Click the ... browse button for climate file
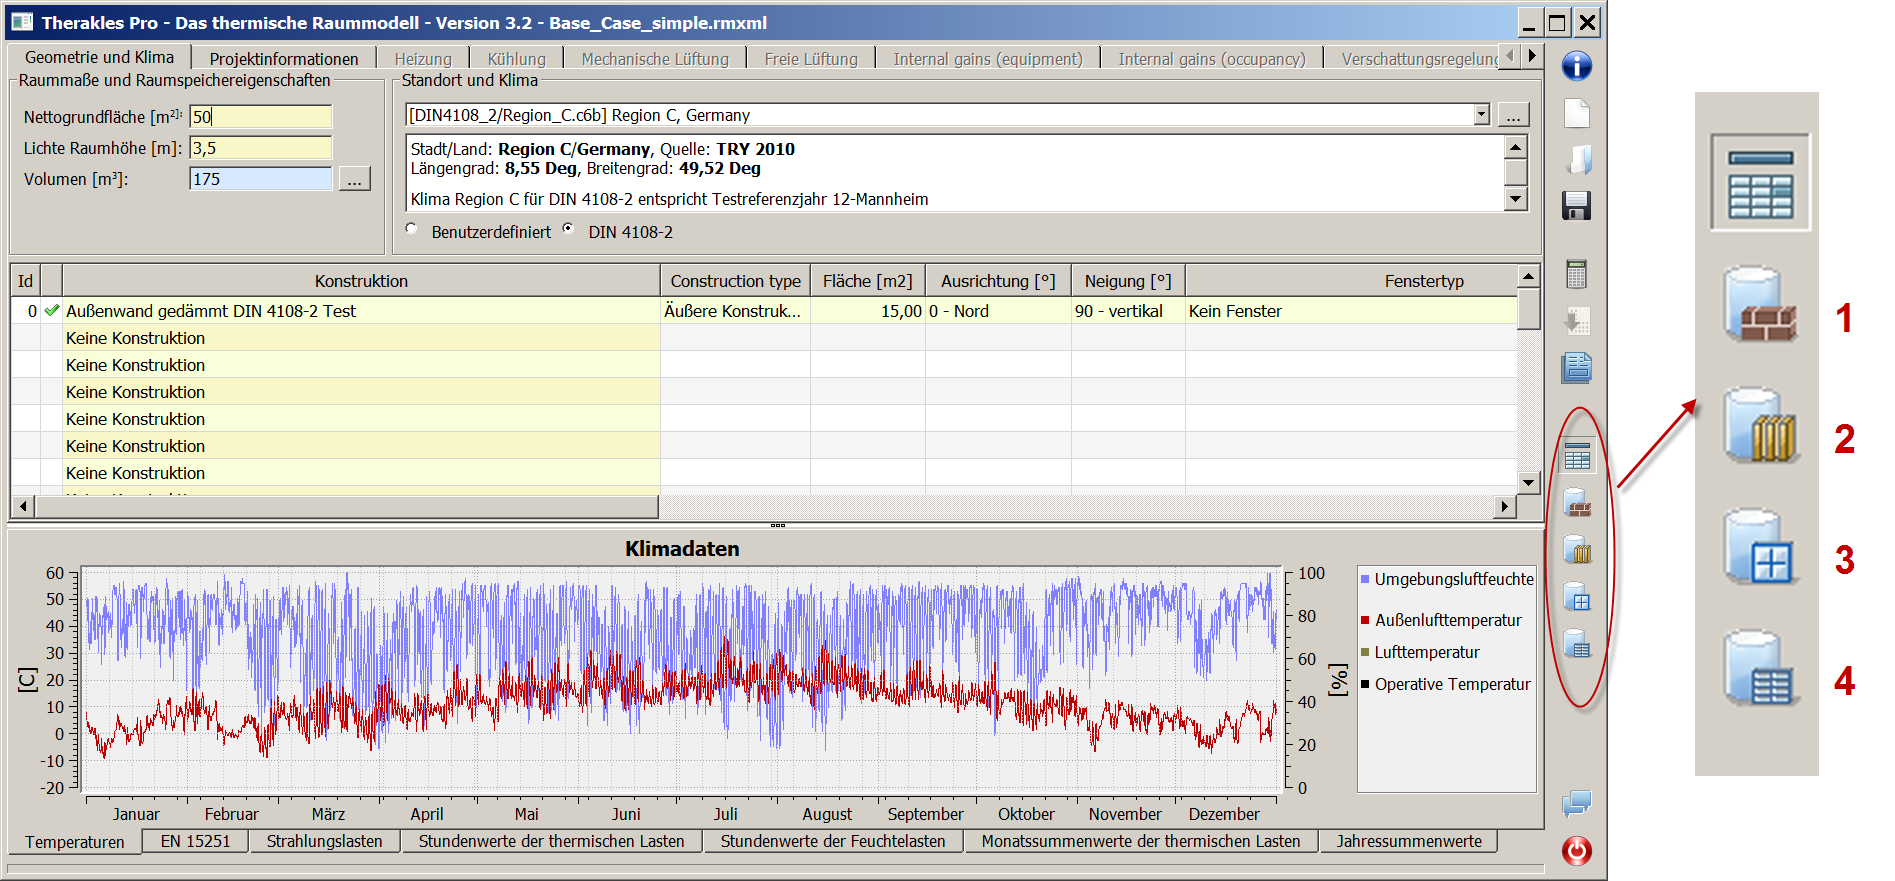 [x=1513, y=115]
